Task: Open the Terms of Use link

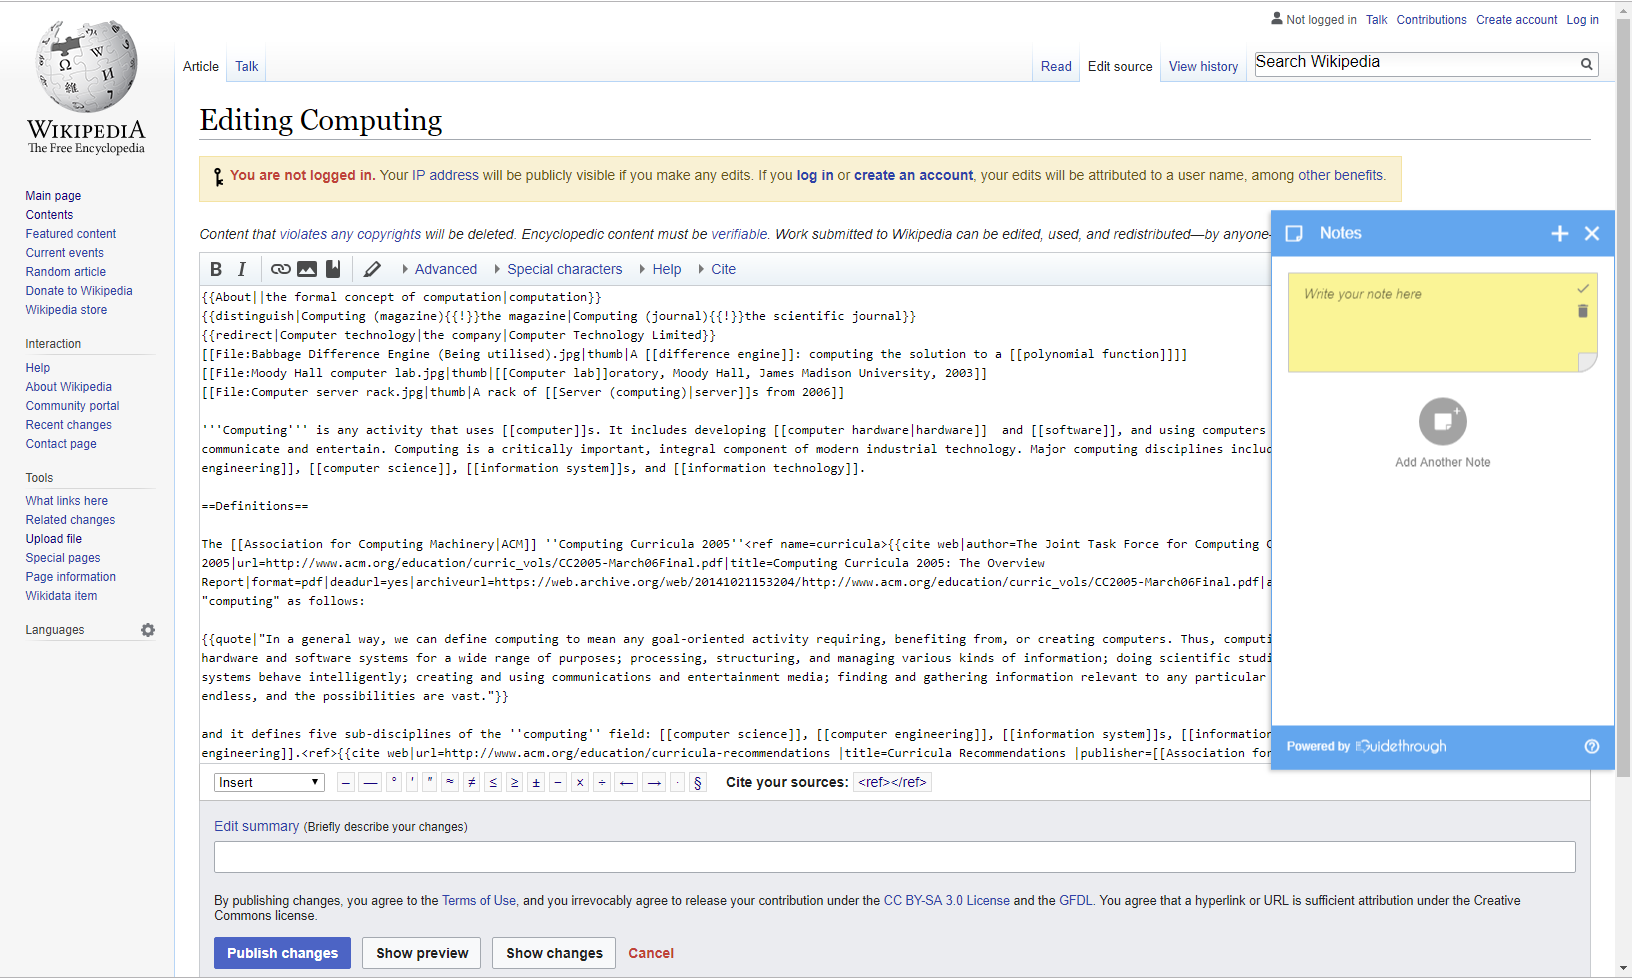Action: point(479,900)
